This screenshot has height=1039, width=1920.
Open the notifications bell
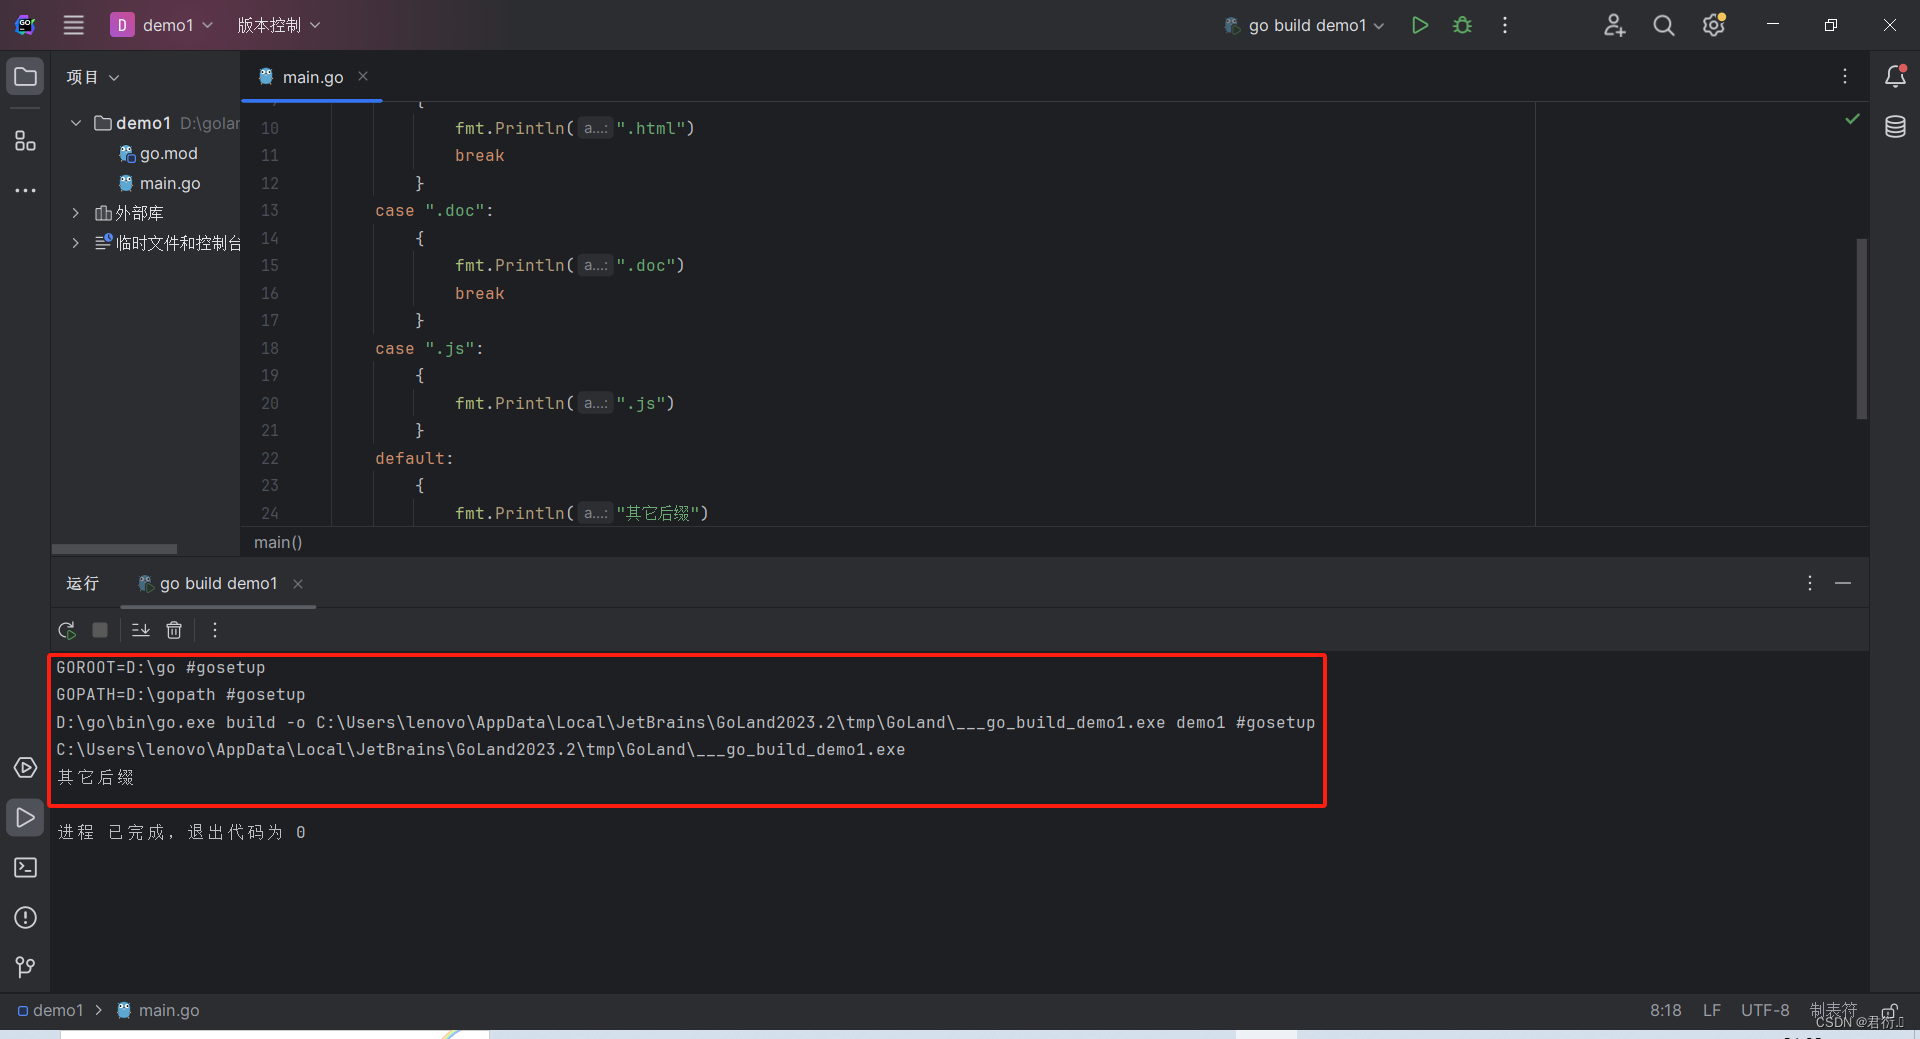coord(1895,77)
